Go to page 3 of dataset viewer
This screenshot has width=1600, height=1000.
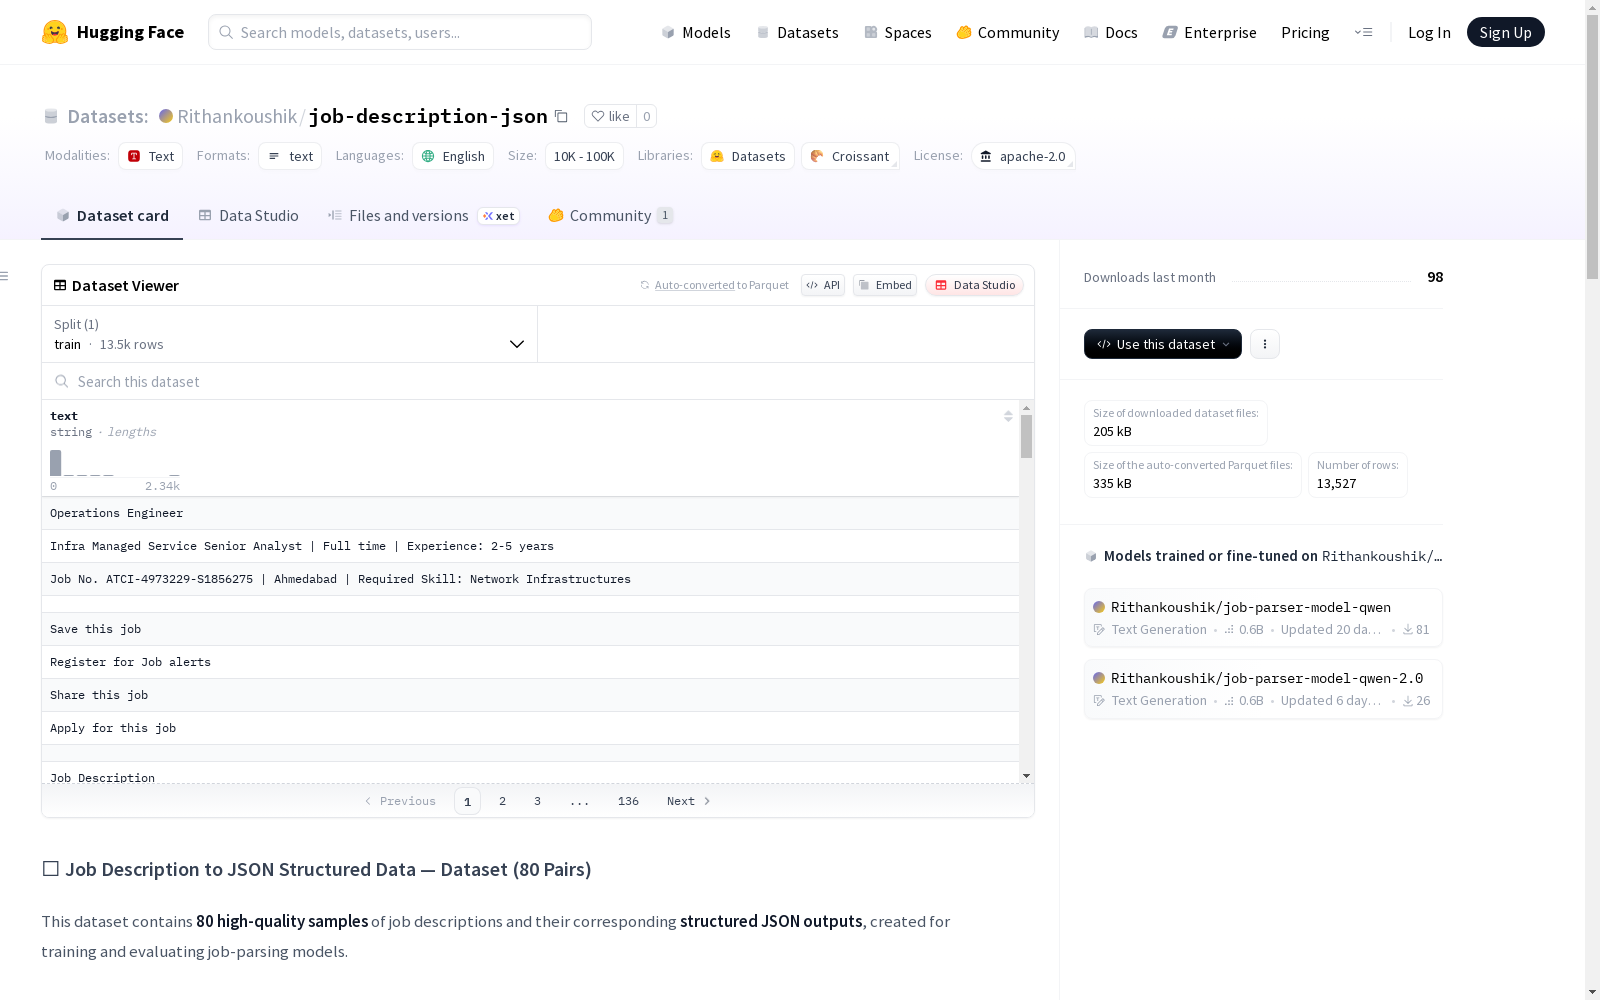pyautogui.click(x=537, y=801)
